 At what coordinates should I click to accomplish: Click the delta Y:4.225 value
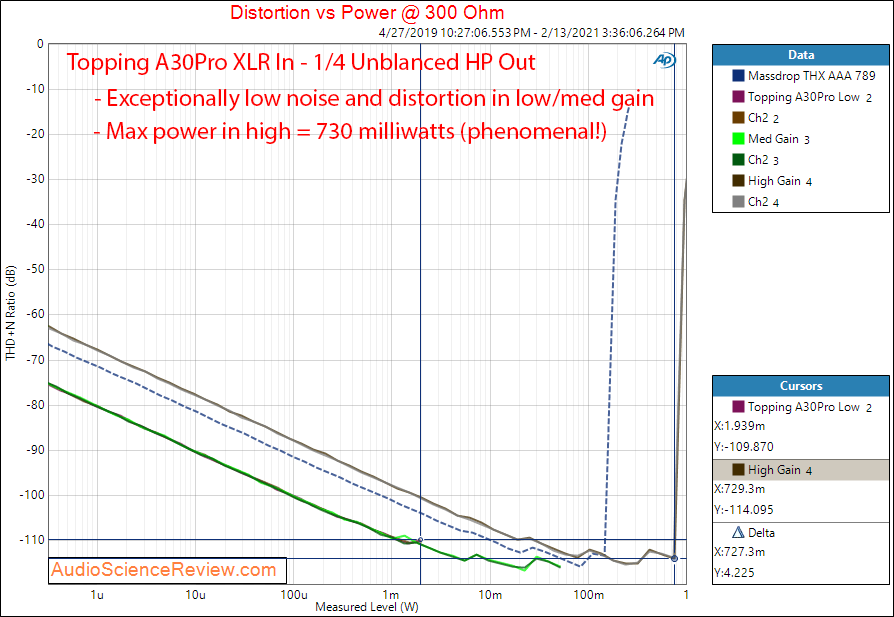734,573
